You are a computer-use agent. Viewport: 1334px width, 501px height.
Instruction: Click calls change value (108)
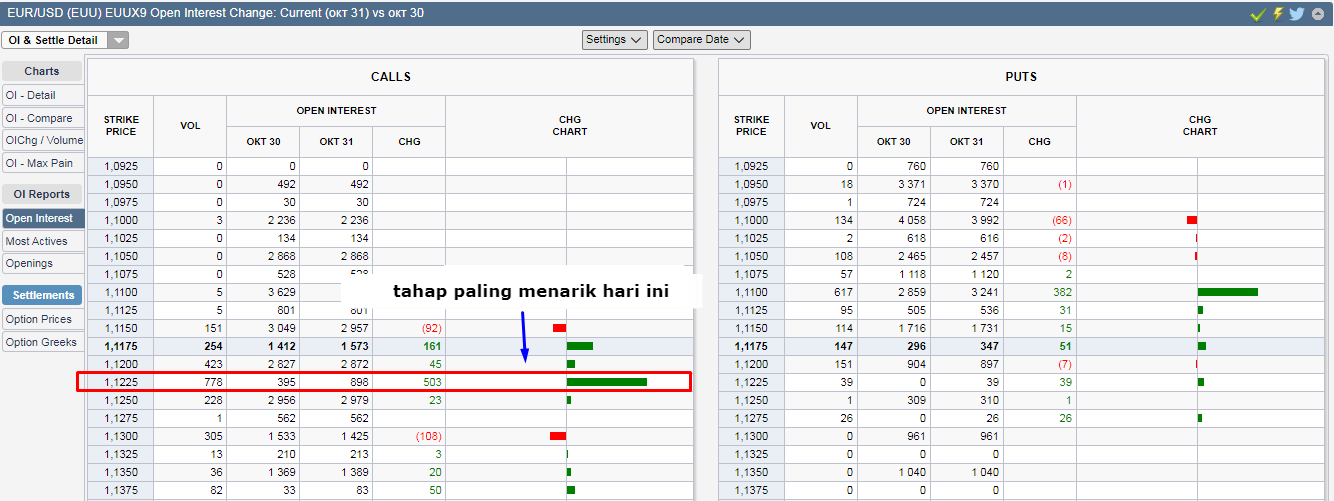pyautogui.click(x=427, y=436)
